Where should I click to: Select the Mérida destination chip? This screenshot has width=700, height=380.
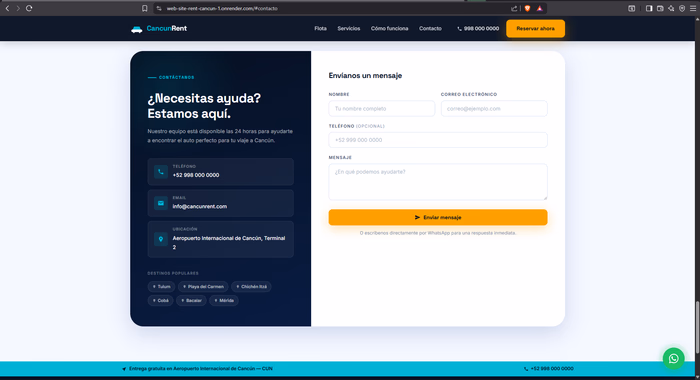(x=224, y=301)
